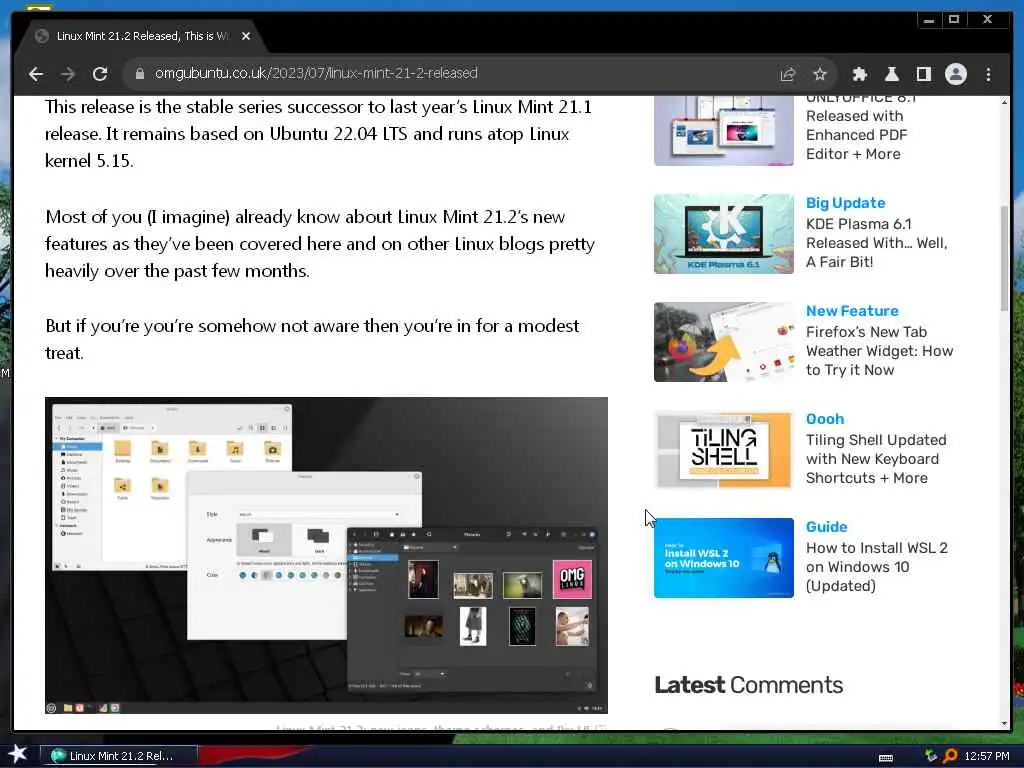The image size is (1024, 768).
Task: Open Firefox New Tab Weather Widget article
Action: (879, 351)
